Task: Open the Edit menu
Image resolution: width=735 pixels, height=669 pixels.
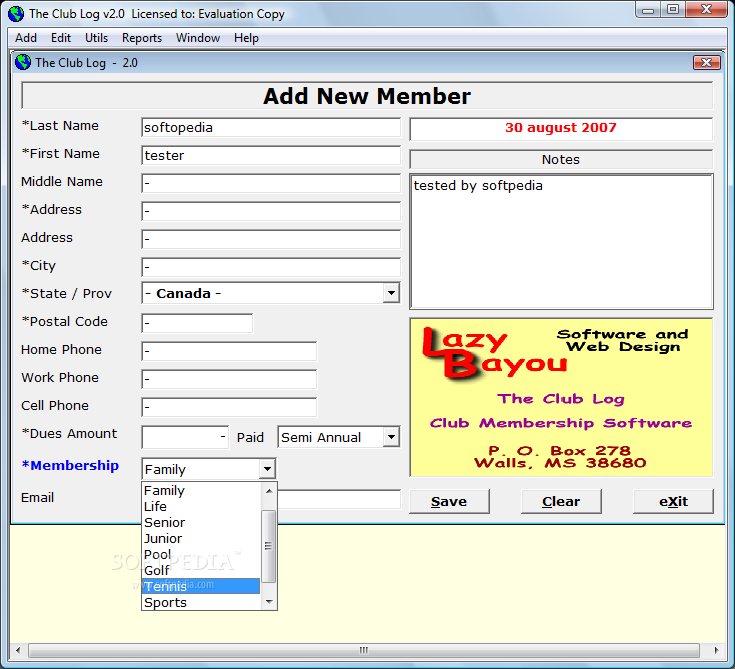Action: (x=61, y=38)
